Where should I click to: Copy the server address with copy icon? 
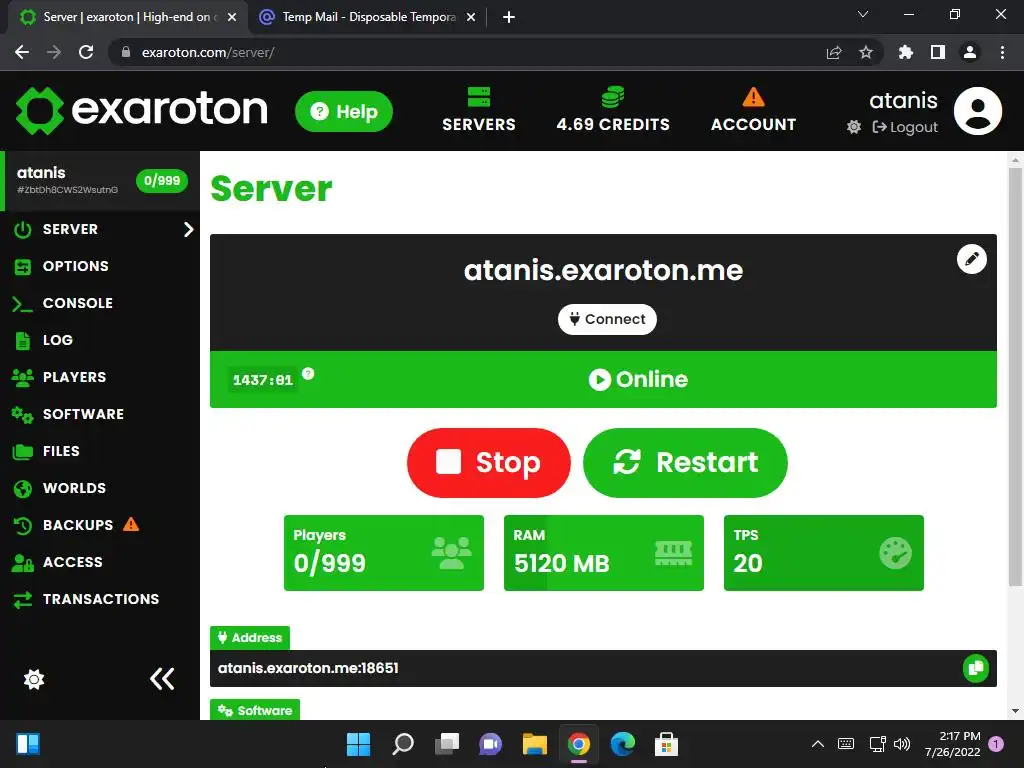[x=976, y=668]
